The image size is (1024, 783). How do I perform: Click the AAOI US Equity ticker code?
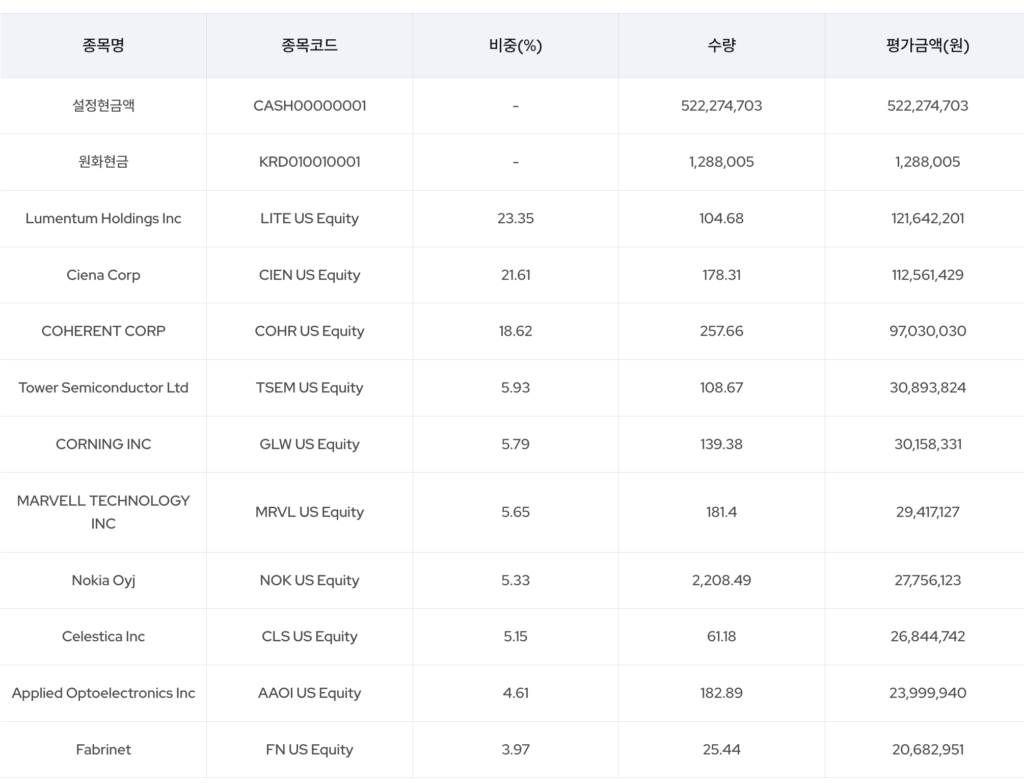pyautogui.click(x=309, y=693)
